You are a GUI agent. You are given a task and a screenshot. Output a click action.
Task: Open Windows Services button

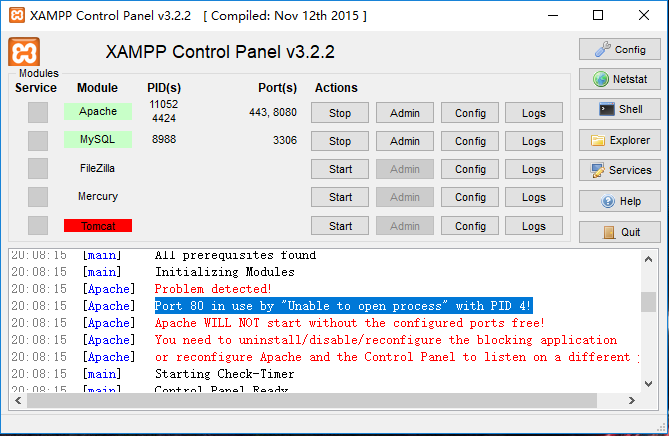[x=620, y=170]
